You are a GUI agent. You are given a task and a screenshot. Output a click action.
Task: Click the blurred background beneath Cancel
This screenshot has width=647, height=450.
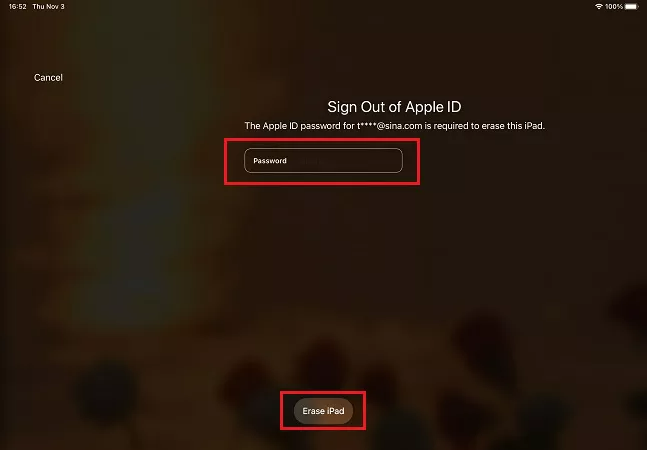coord(48,165)
